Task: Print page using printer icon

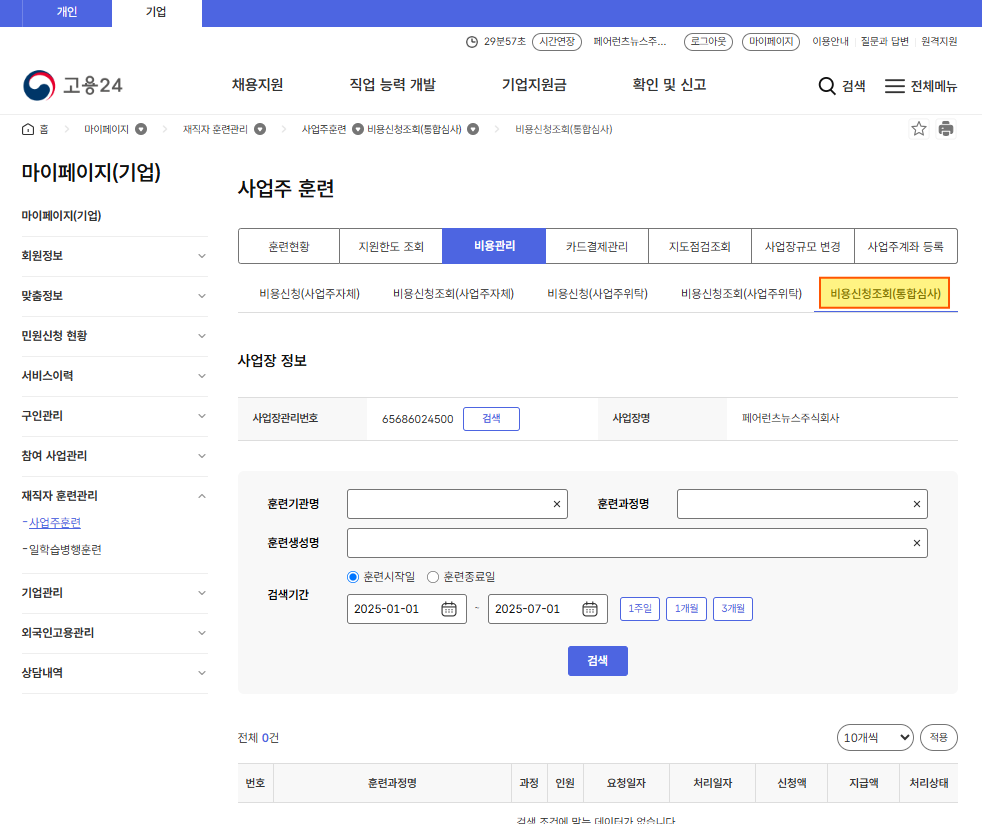Action: tap(946, 129)
